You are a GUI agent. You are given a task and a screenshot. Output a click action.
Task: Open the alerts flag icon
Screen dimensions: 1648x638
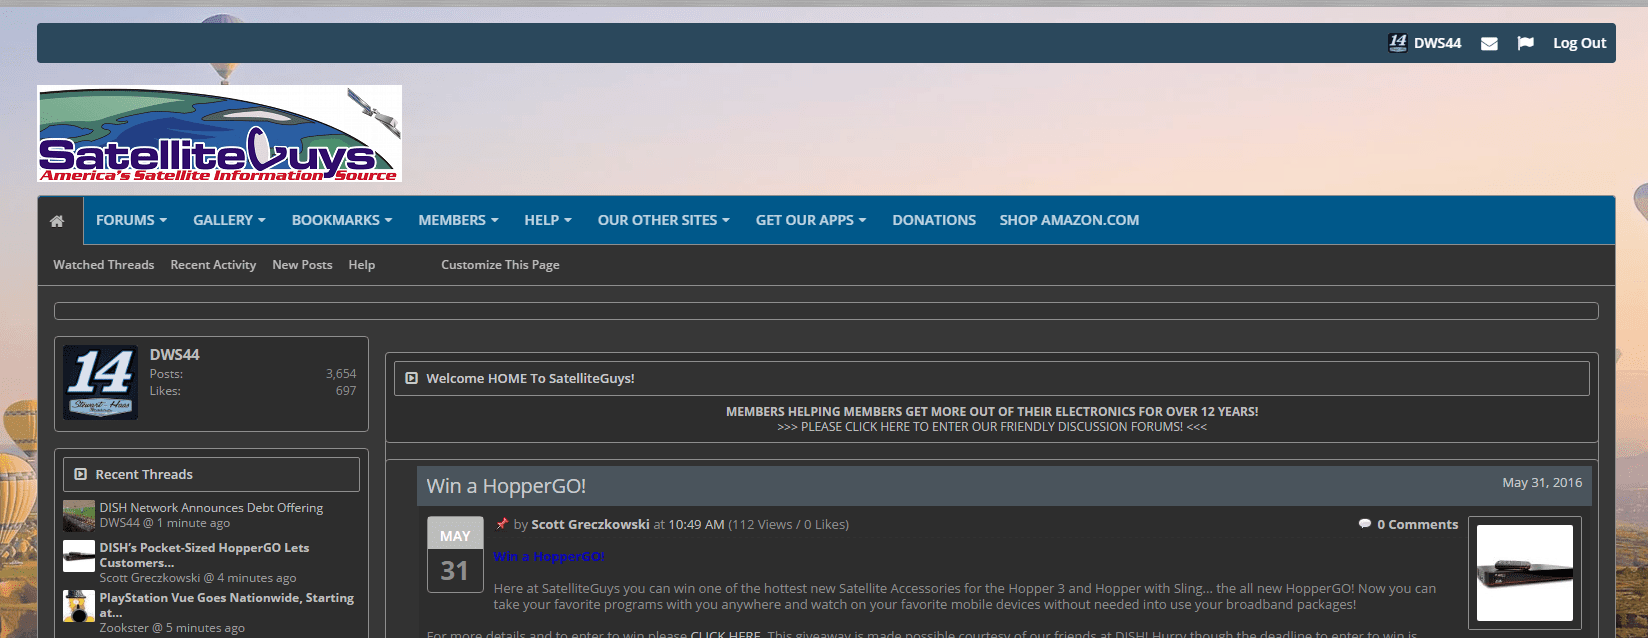point(1525,43)
